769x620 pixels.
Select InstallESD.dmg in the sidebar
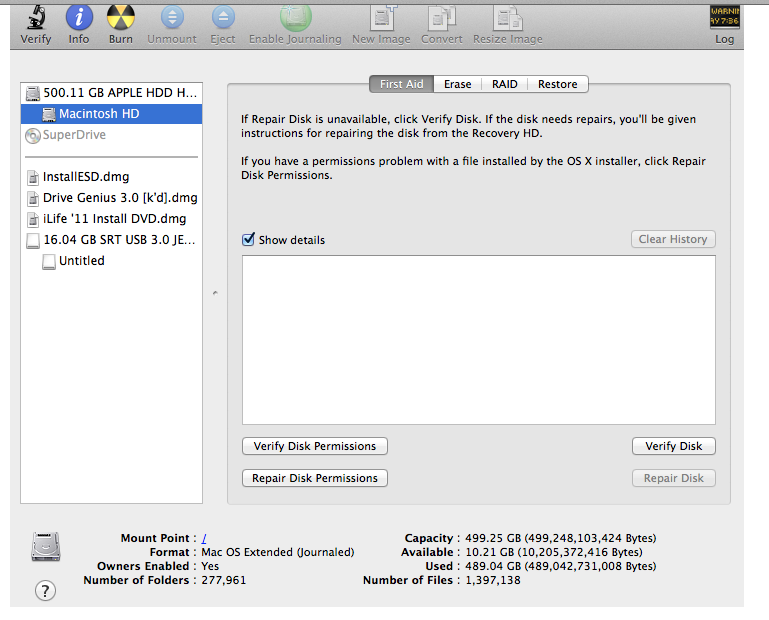[111, 177]
